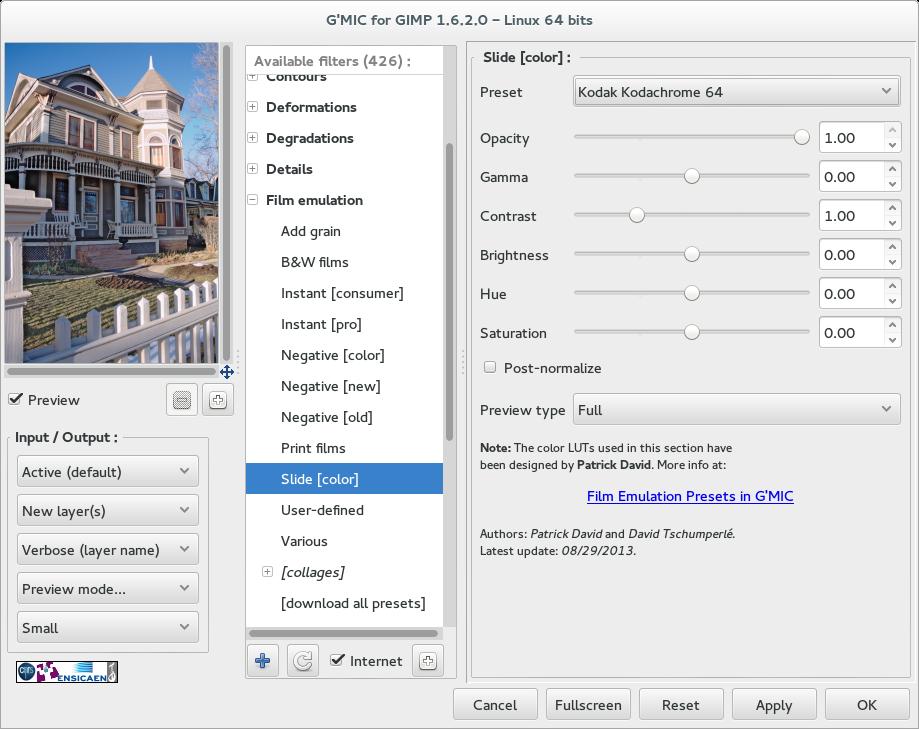Click the CNRS ENSICAEN logo
Screen dimensions: 919x729
coord(67,672)
